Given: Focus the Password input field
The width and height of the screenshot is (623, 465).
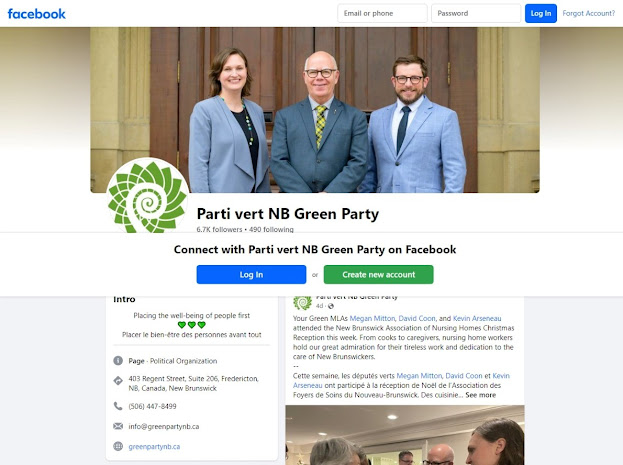Looking at the screenshot, I should 476,14.
